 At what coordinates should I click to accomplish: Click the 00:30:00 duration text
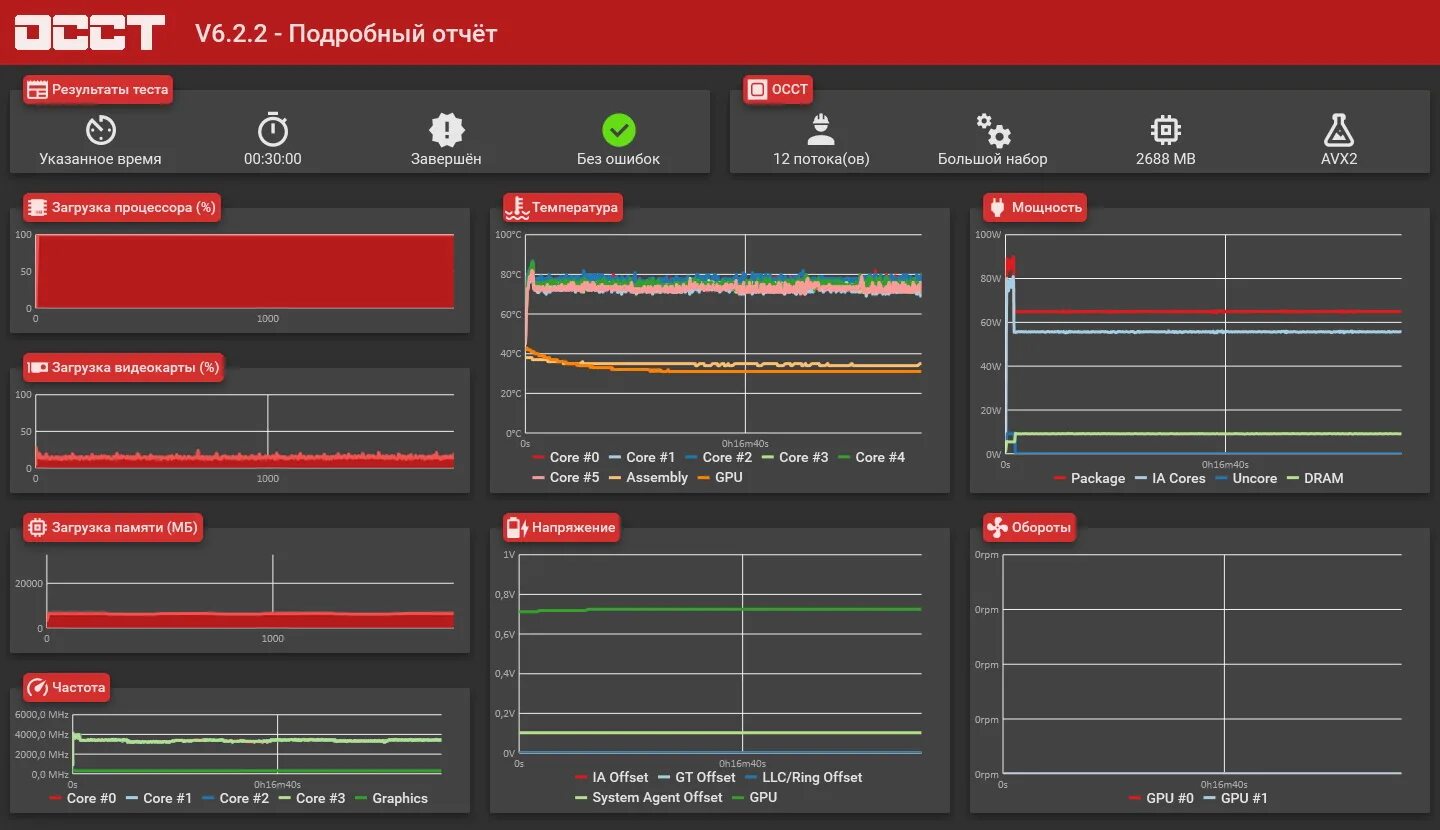click(272, 159)
